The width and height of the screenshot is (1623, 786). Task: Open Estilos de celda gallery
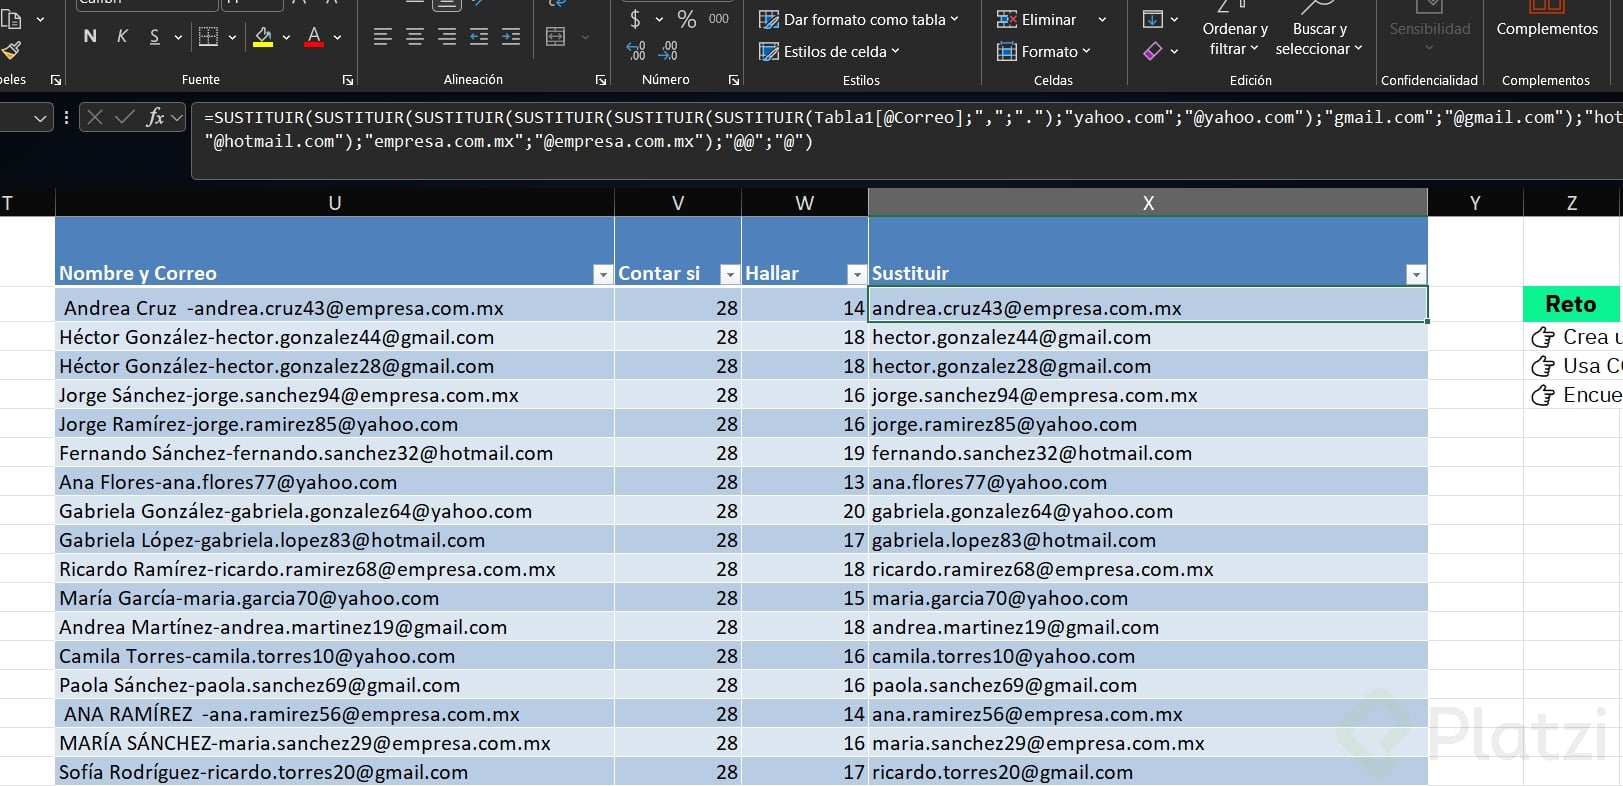pyautogui.click(x=829, y=51)
